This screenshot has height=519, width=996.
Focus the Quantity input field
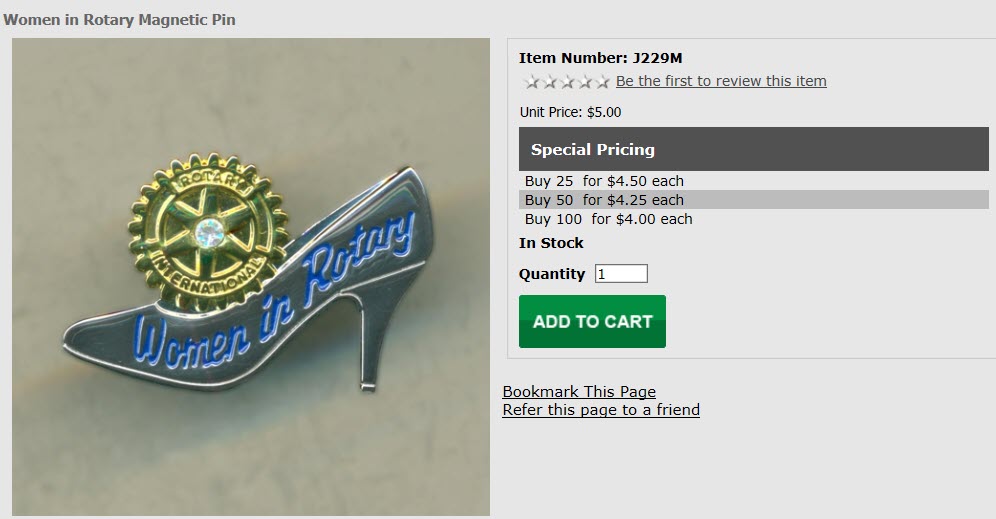click(621, 274)
